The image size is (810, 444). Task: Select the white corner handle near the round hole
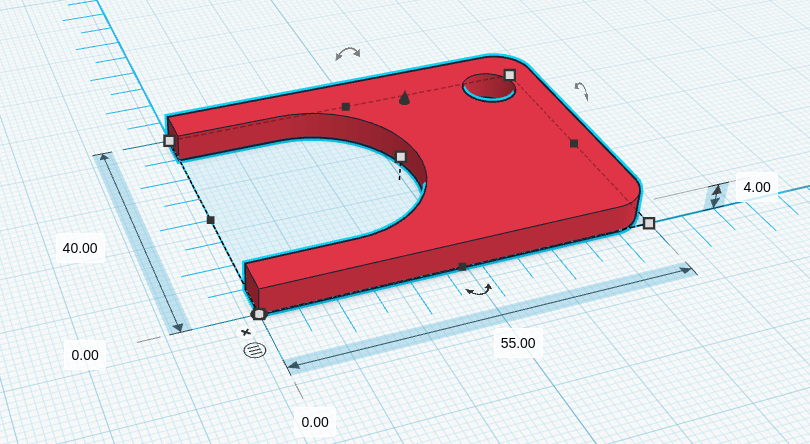point(510,75)
